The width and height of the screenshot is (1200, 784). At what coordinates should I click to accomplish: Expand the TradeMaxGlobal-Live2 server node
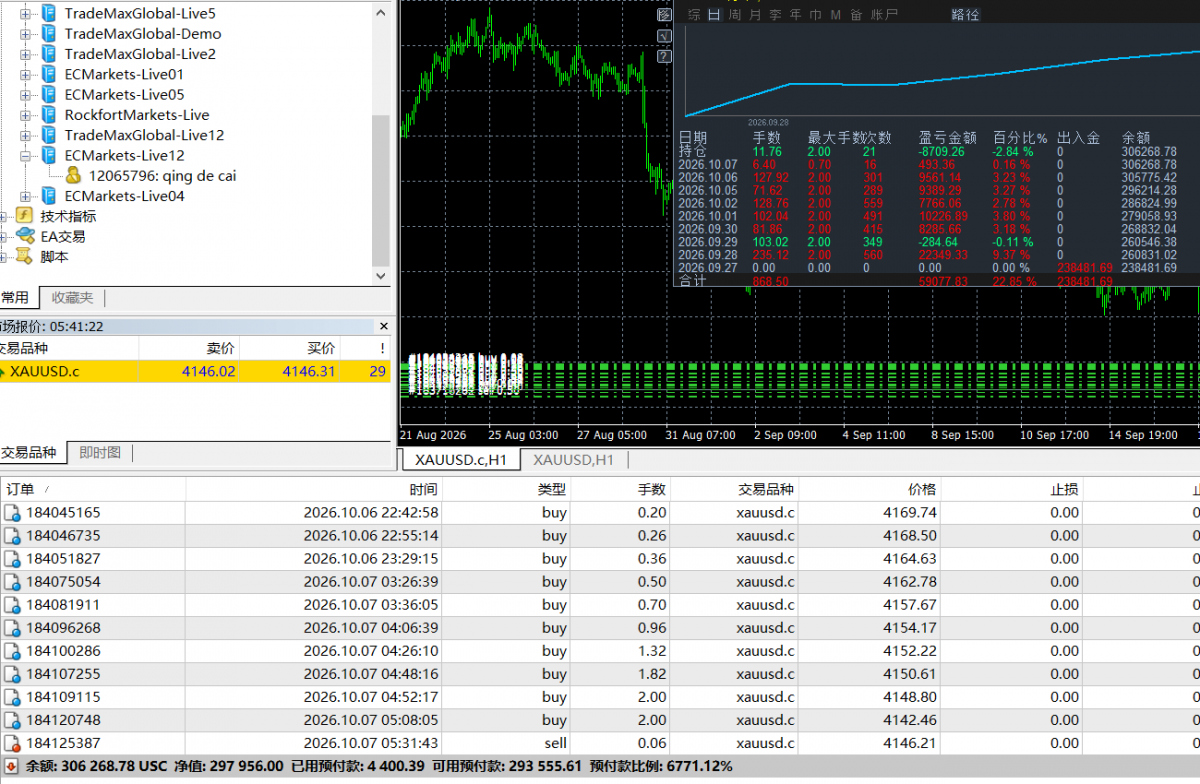point(25,54)
